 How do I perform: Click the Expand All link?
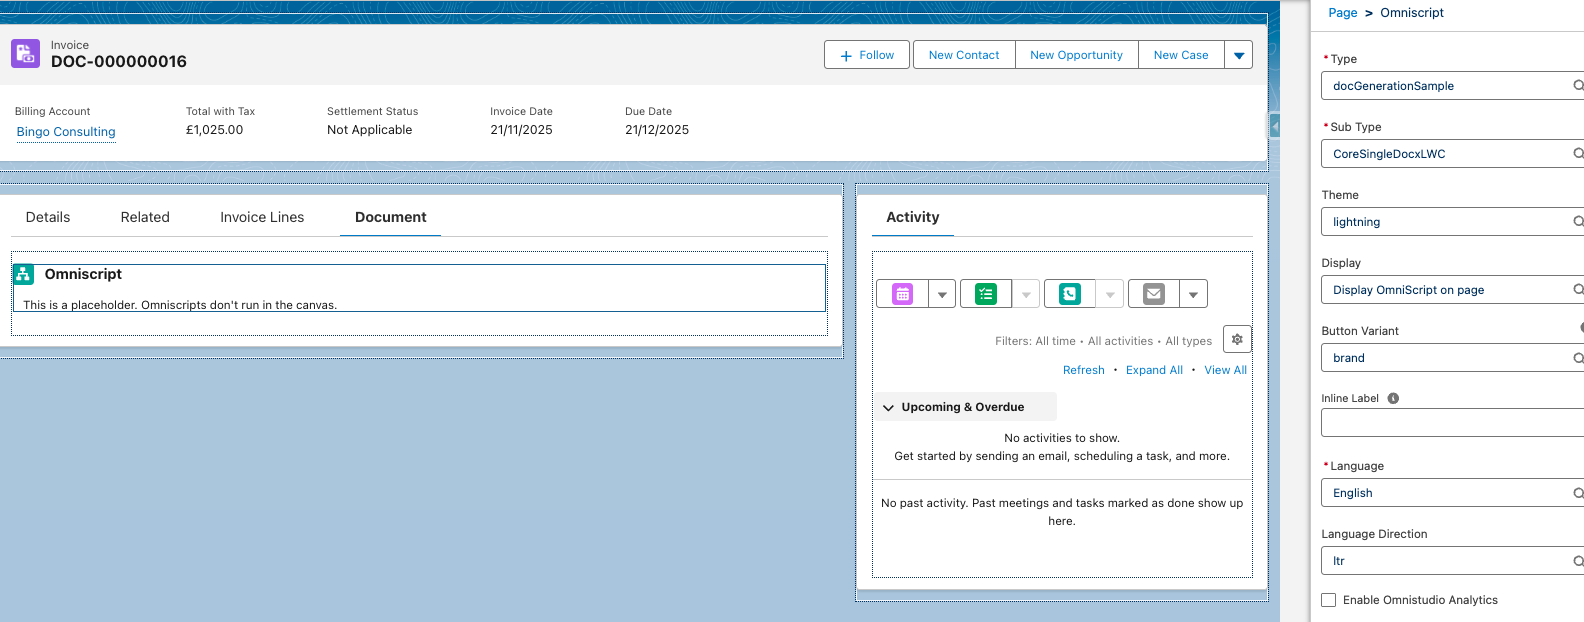pos(1154,370)
